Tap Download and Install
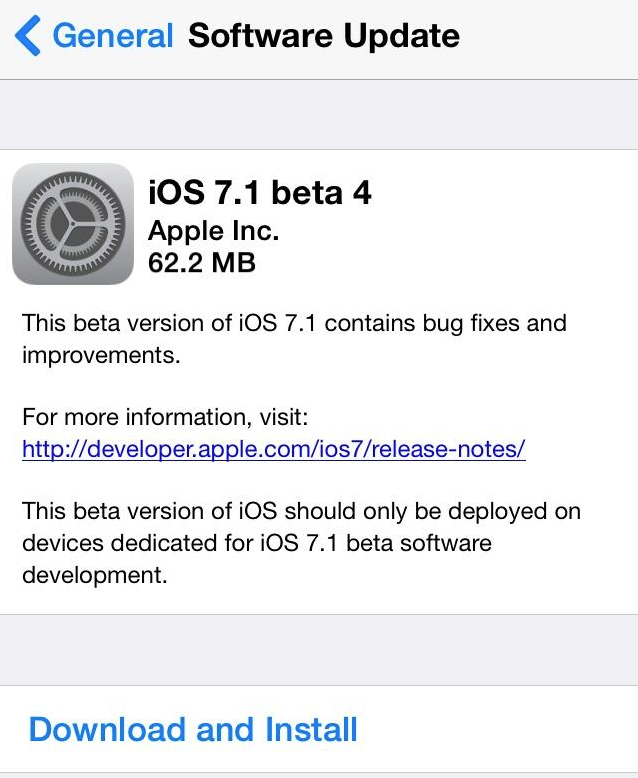 193,729
